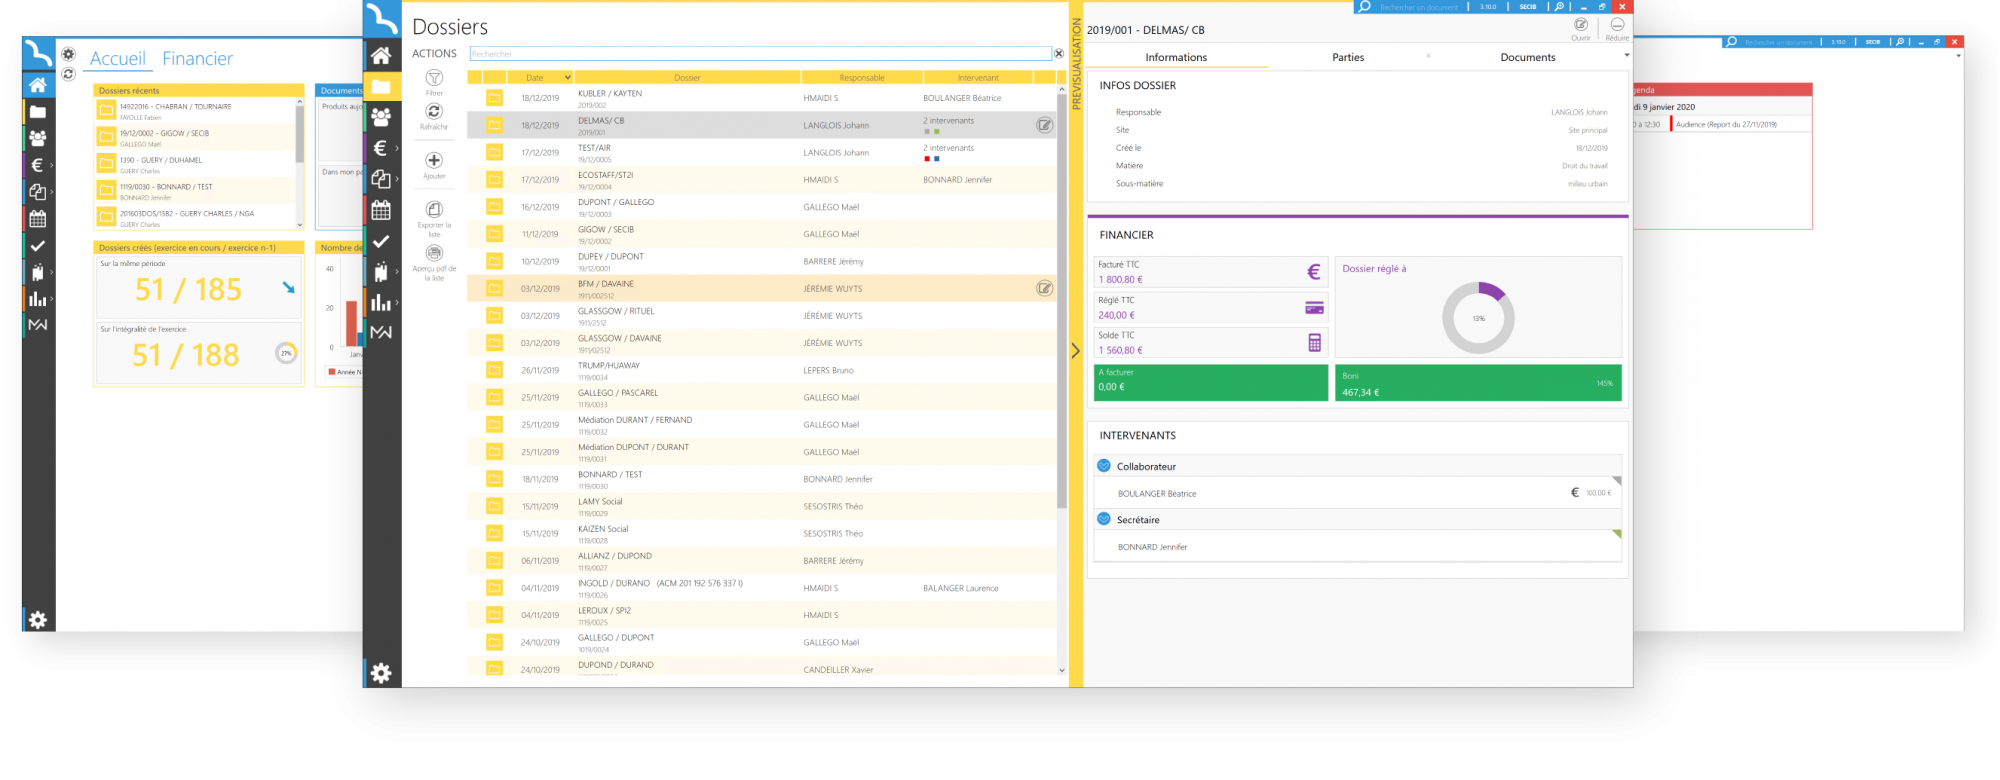Viewport: 2000px width, 780px height.
Task: Open the calendar icon in Dossiers sidebar
Action: [381, 210]
